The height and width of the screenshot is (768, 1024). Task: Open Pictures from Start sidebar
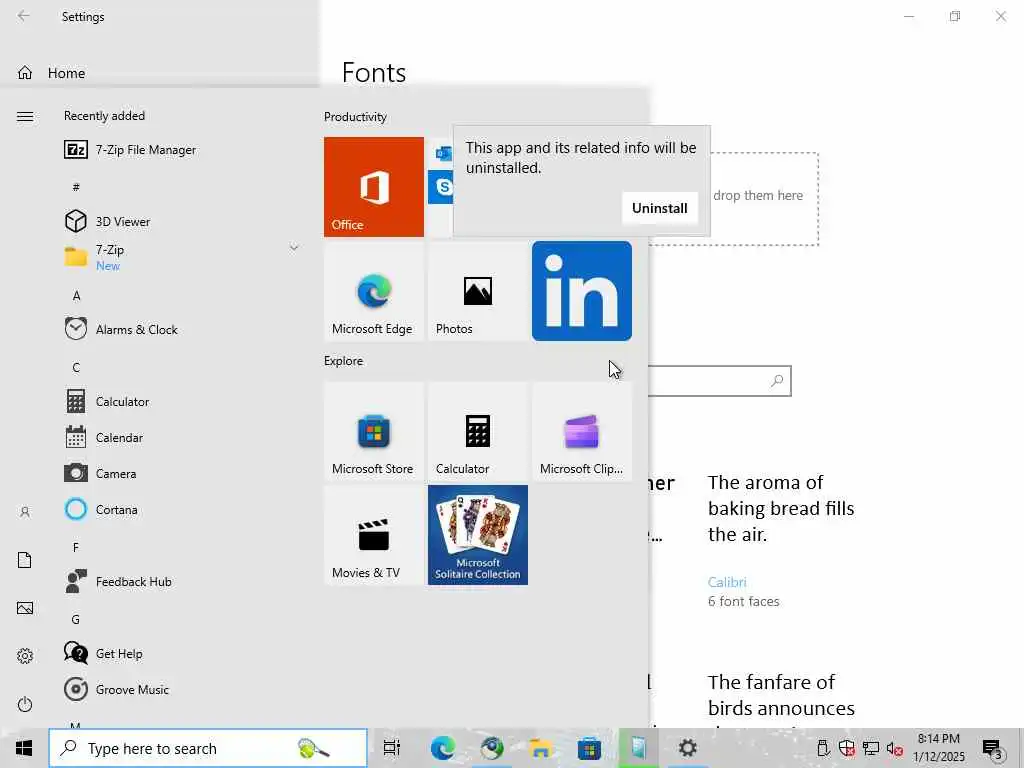pos(25,608)
